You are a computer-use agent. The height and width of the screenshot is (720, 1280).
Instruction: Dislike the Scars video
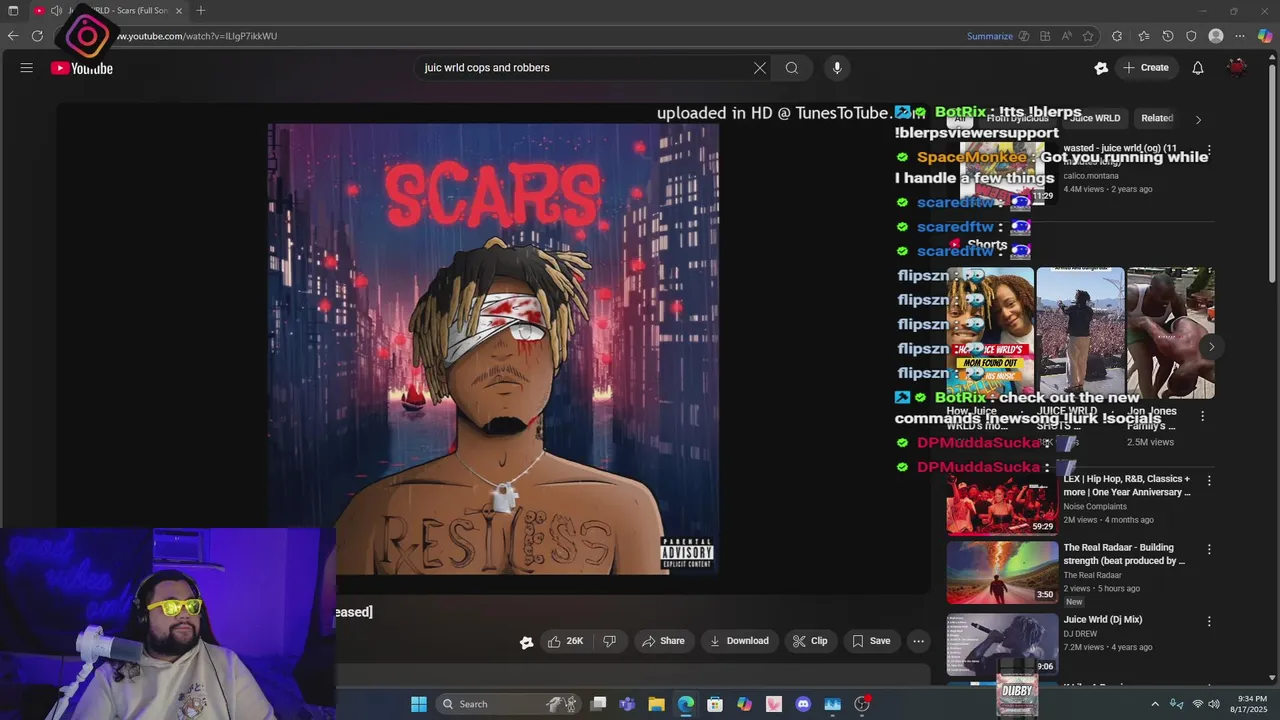pyautogui.click(x=609, y=641)
